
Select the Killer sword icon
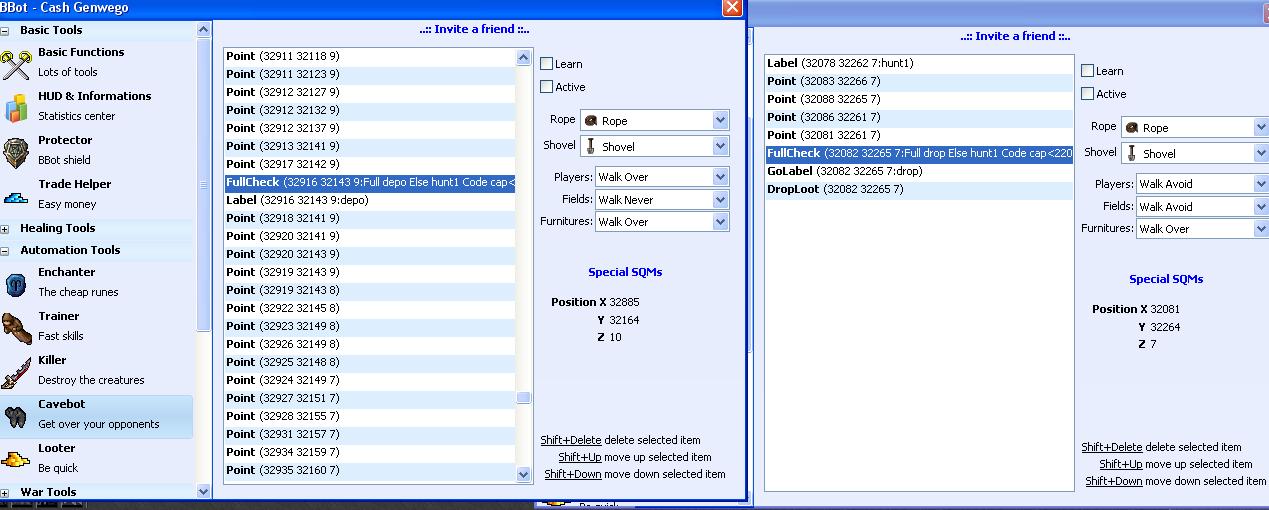coord(17,371)
